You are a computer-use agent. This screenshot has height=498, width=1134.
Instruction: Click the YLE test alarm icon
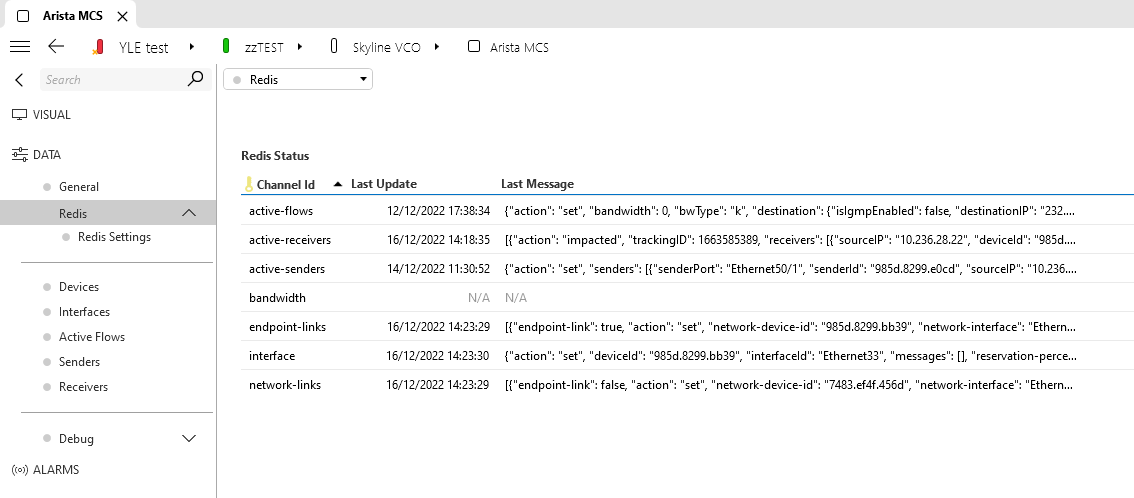point(98,47)
